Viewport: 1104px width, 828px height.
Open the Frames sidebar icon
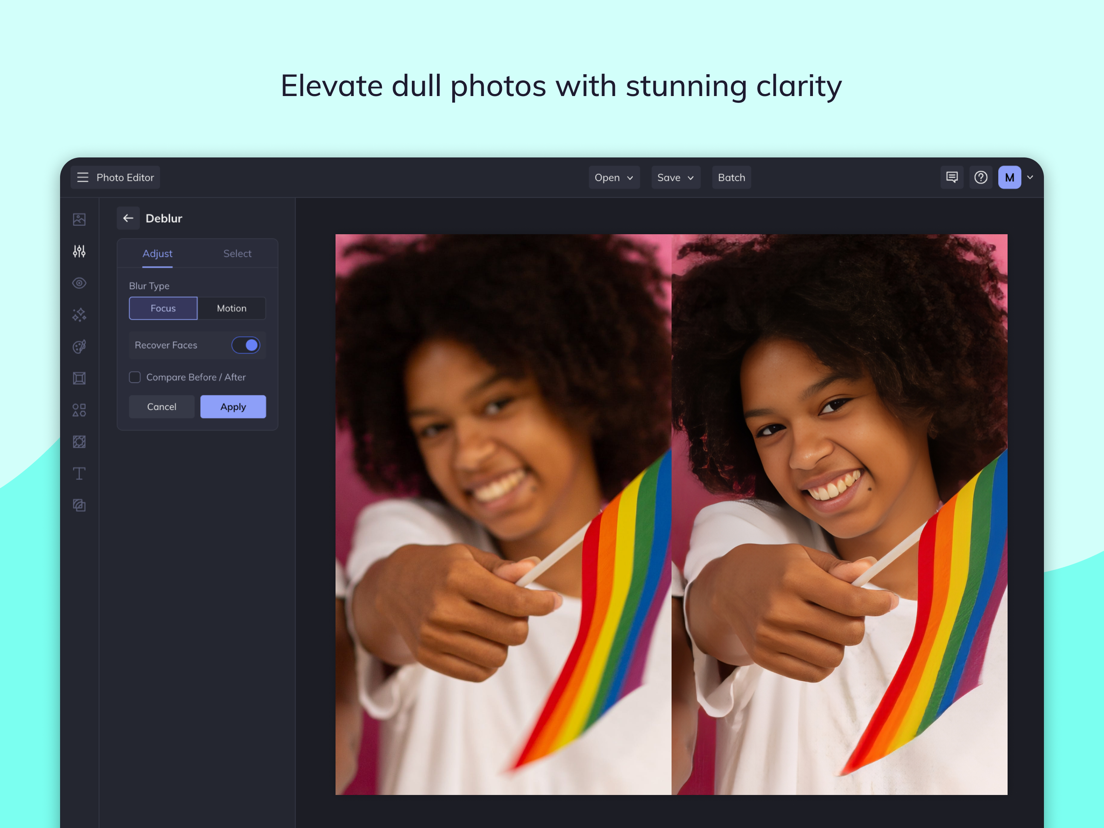coord(80,378)
